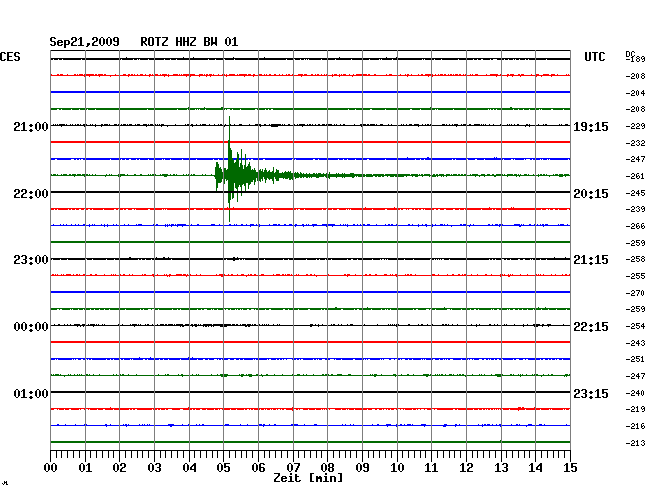This screenshot has width=650, height=494.
Task: Click the DC offset value -219
Action: click(x=635, y=409)
